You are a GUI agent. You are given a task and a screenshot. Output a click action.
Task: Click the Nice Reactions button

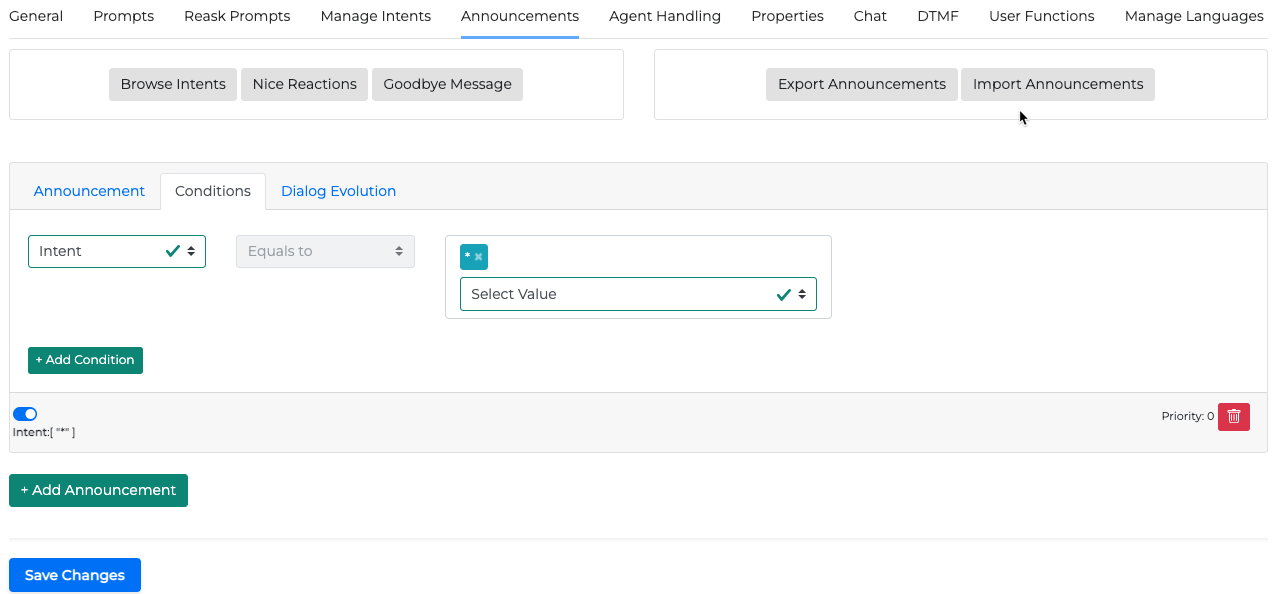tap(304, 84)
